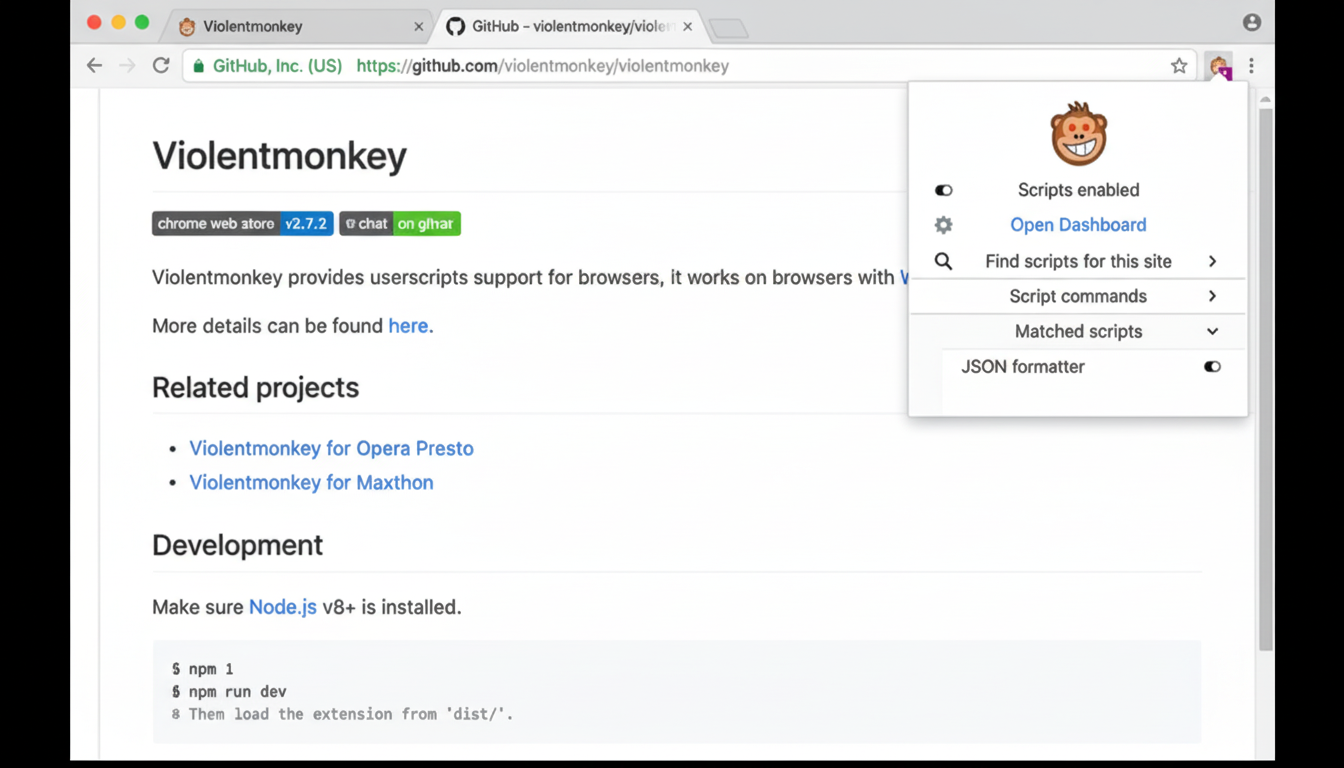This screenshot has width=1344, height=768.
Task: Open Dashboard via the gear icon
Action: click(943, 225)
